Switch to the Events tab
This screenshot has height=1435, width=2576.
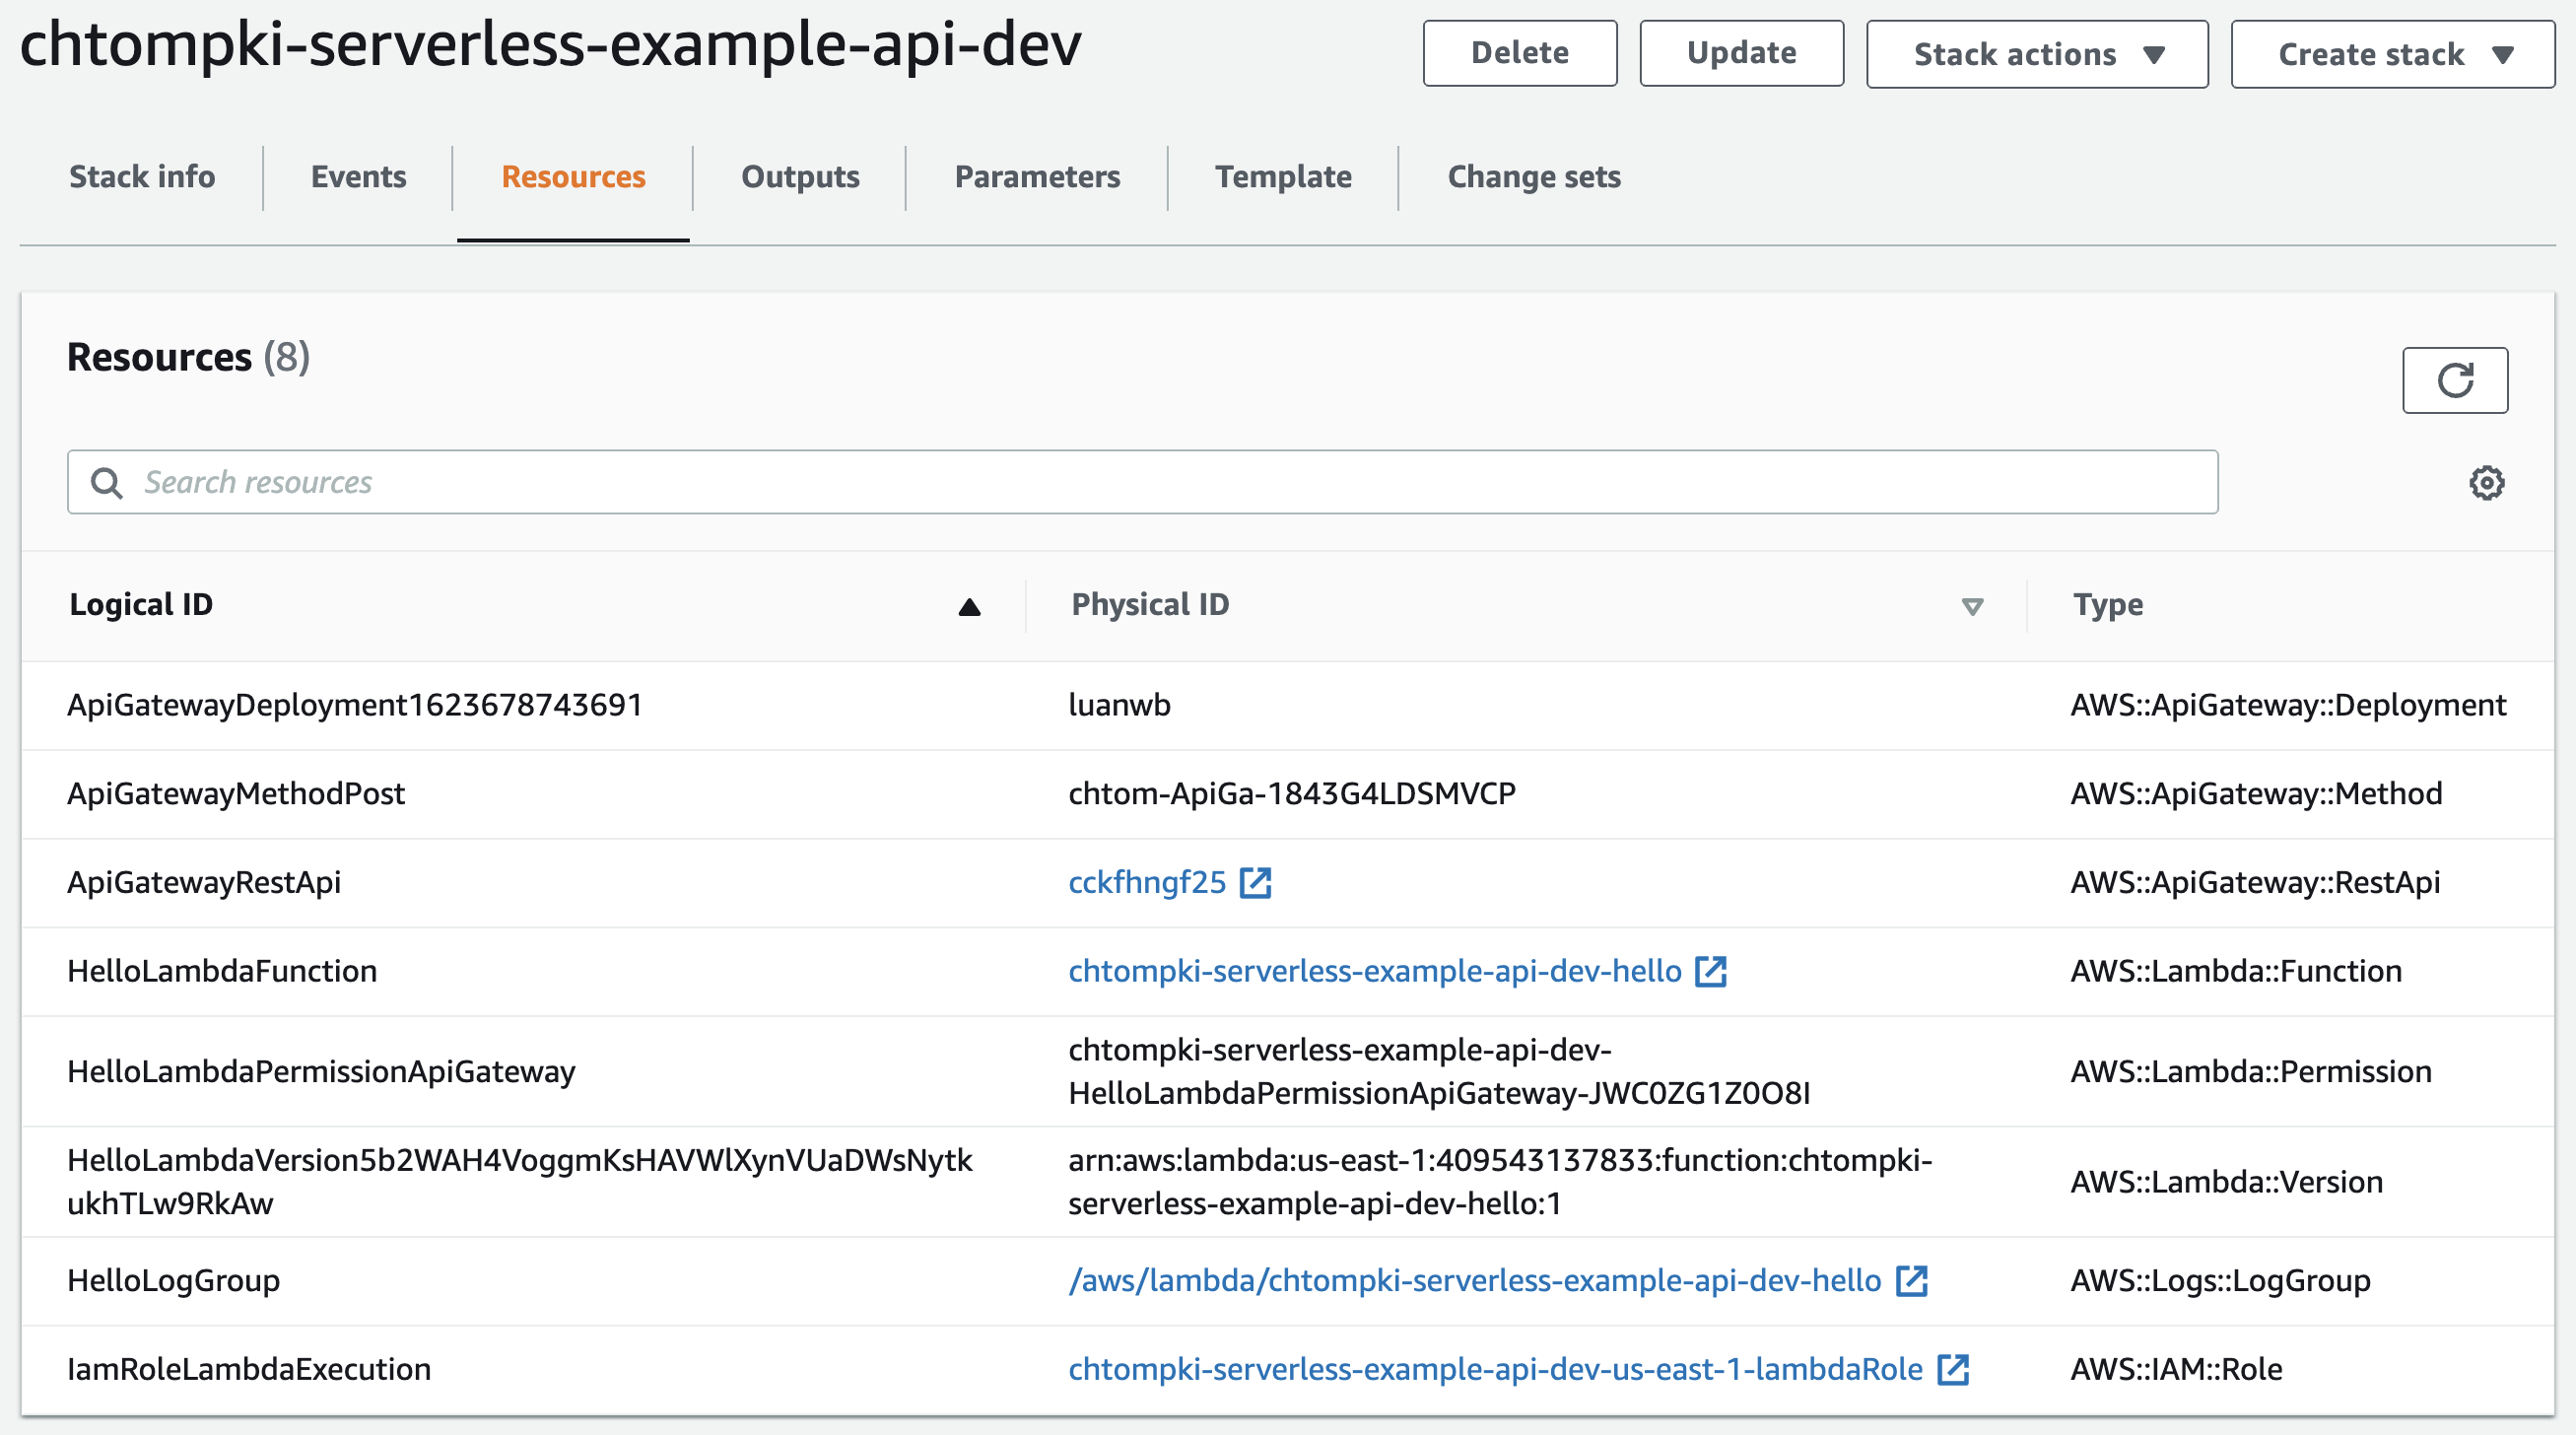tap(358, 177)
